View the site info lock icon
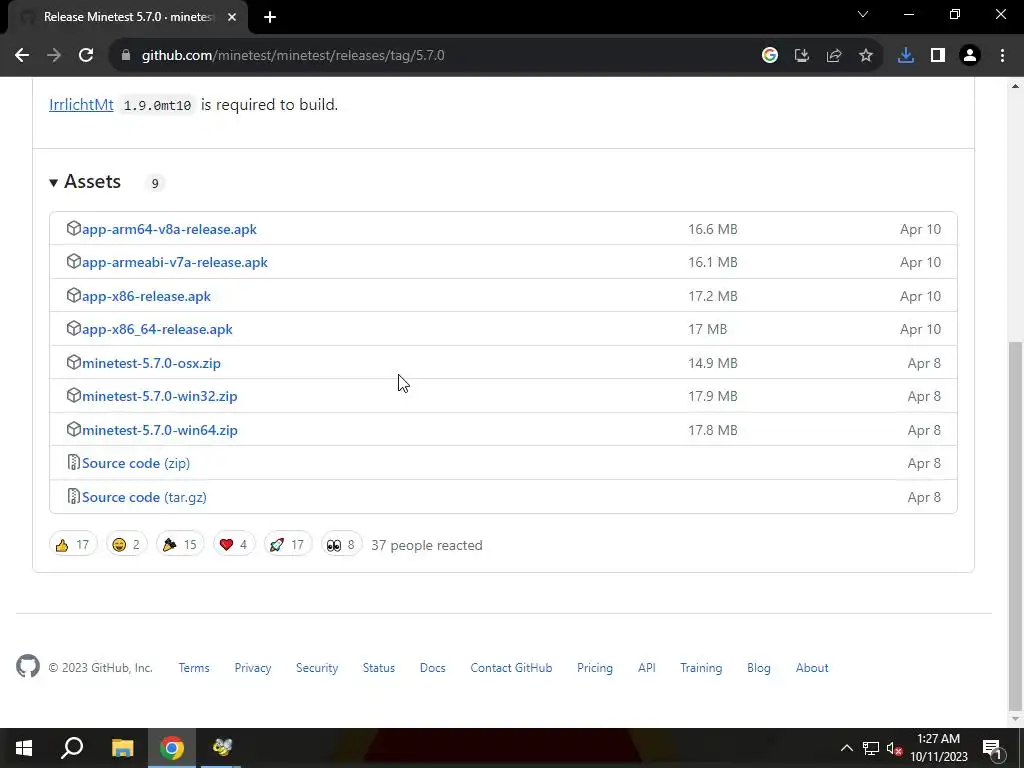 tap(126, 56)
